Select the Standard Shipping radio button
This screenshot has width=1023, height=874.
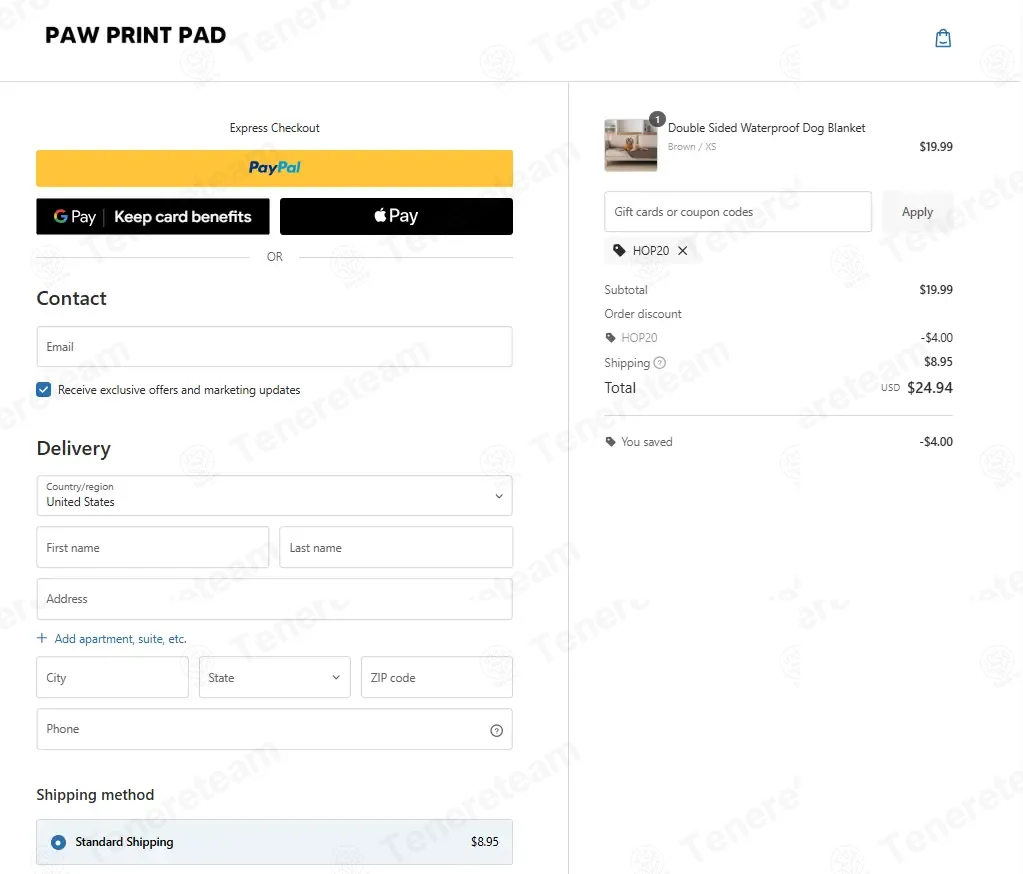click(x=58, y=842)
